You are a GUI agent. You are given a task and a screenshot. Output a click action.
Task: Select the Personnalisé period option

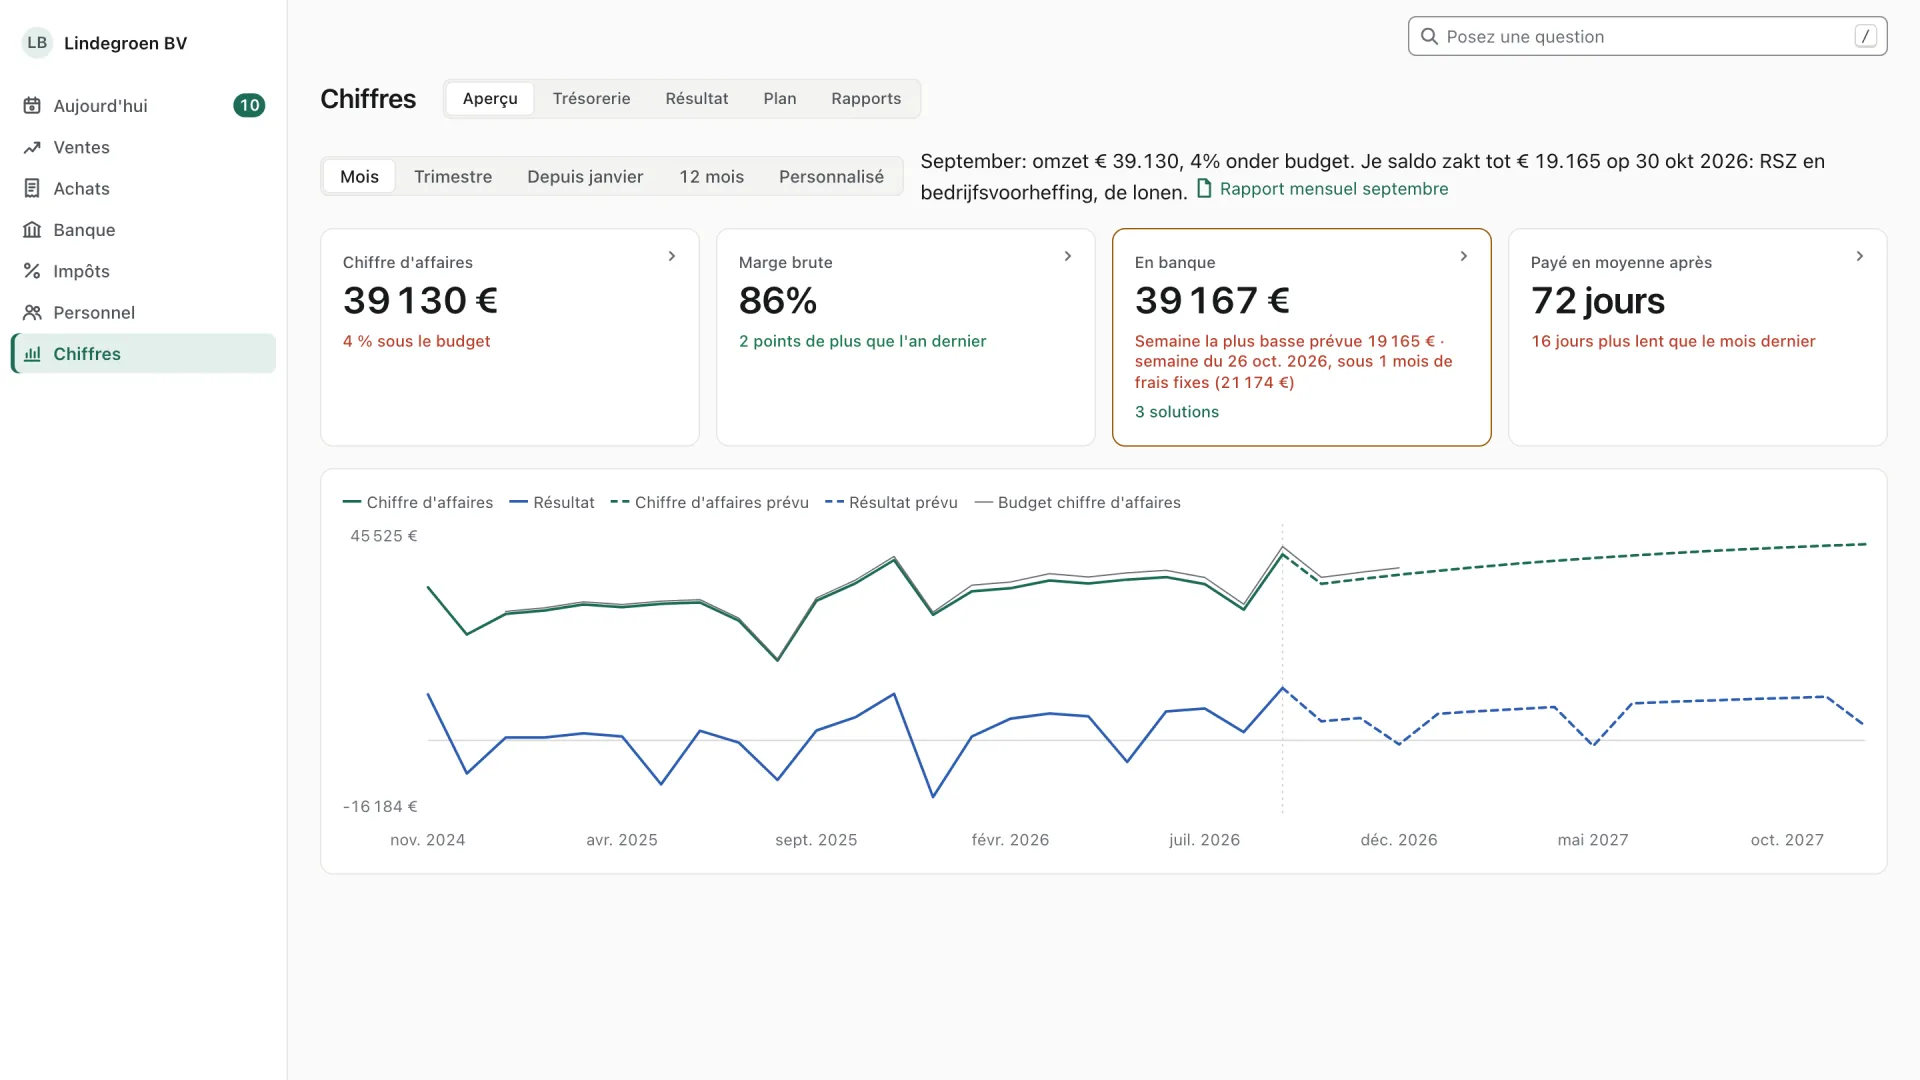click(x=831, y=177)
